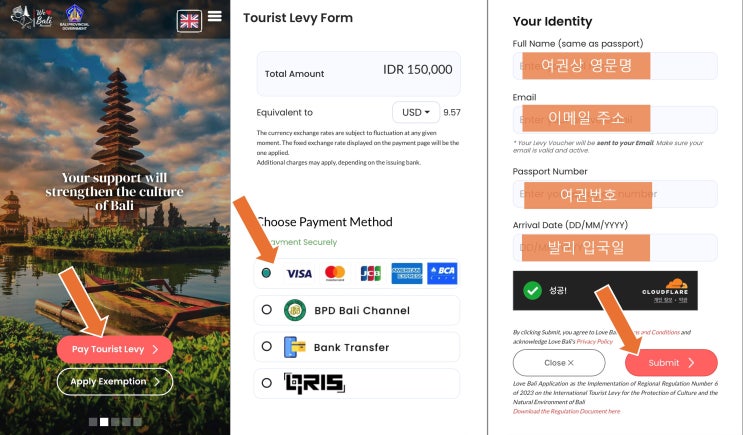Click the Visa card logo
The height and width of the screenshot is (435, 743).
(x=299, y=273)
